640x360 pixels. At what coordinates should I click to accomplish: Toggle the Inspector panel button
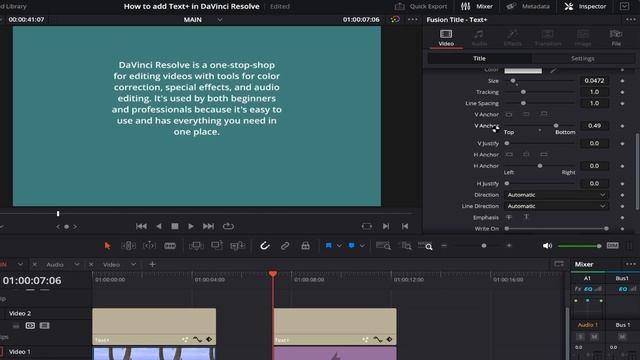[x=585, y=7]
